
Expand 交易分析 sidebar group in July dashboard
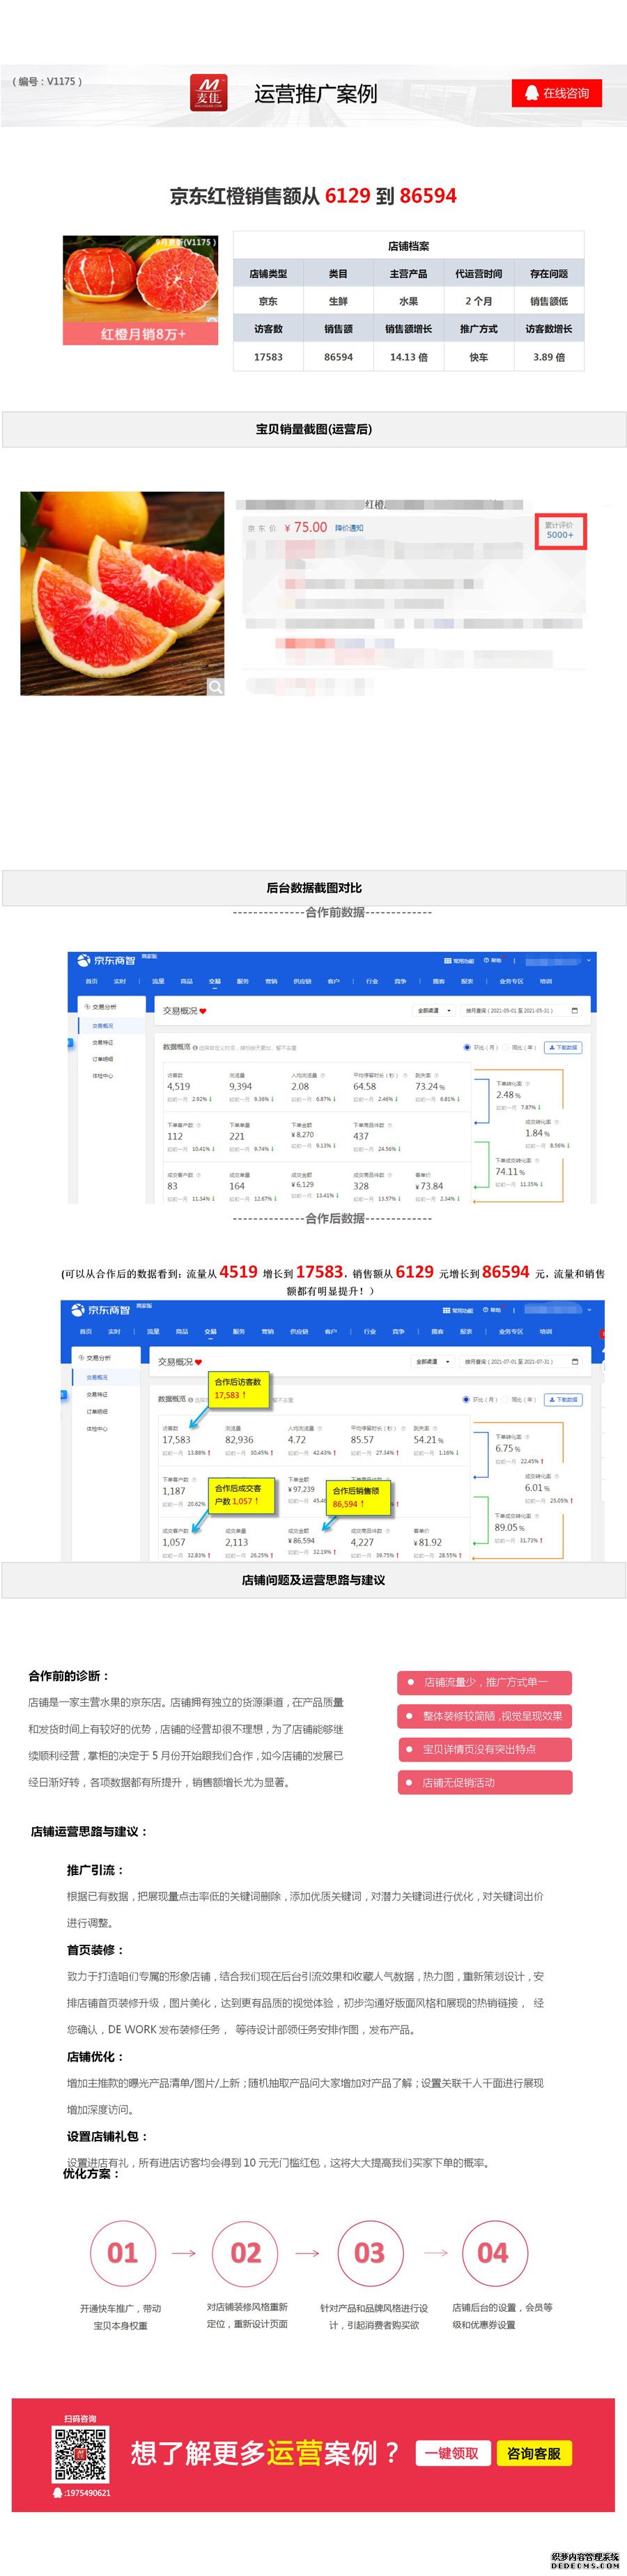[x=95, y=1358]
